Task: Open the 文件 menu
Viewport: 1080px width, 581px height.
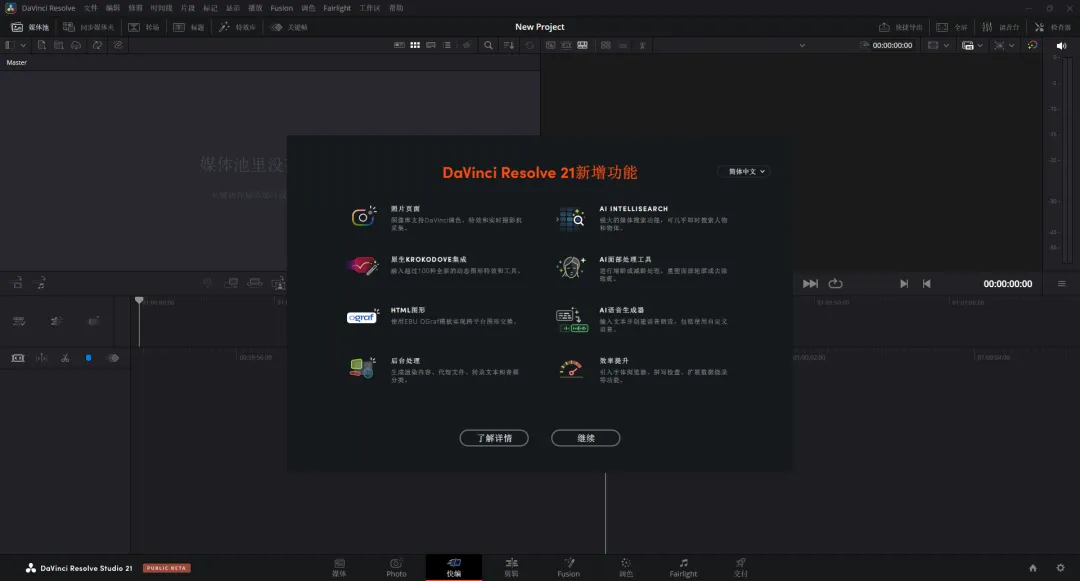Action: click(x=91, y=8)
